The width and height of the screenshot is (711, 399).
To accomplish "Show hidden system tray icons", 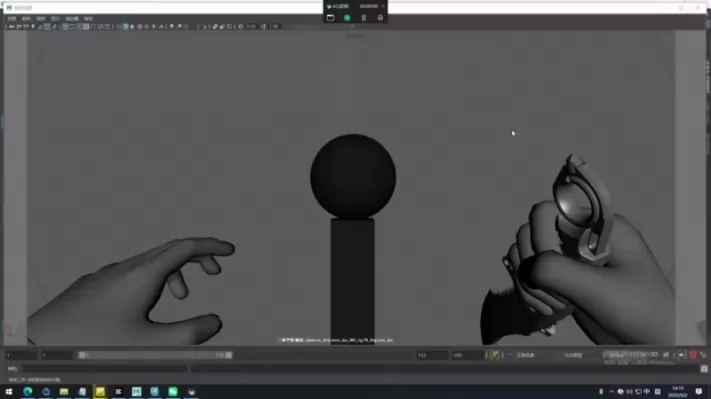I will [x=611, y=392].
